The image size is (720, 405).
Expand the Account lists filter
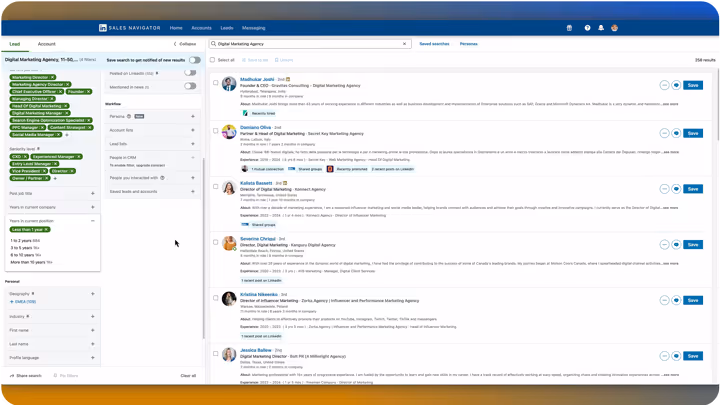(193, 130)
